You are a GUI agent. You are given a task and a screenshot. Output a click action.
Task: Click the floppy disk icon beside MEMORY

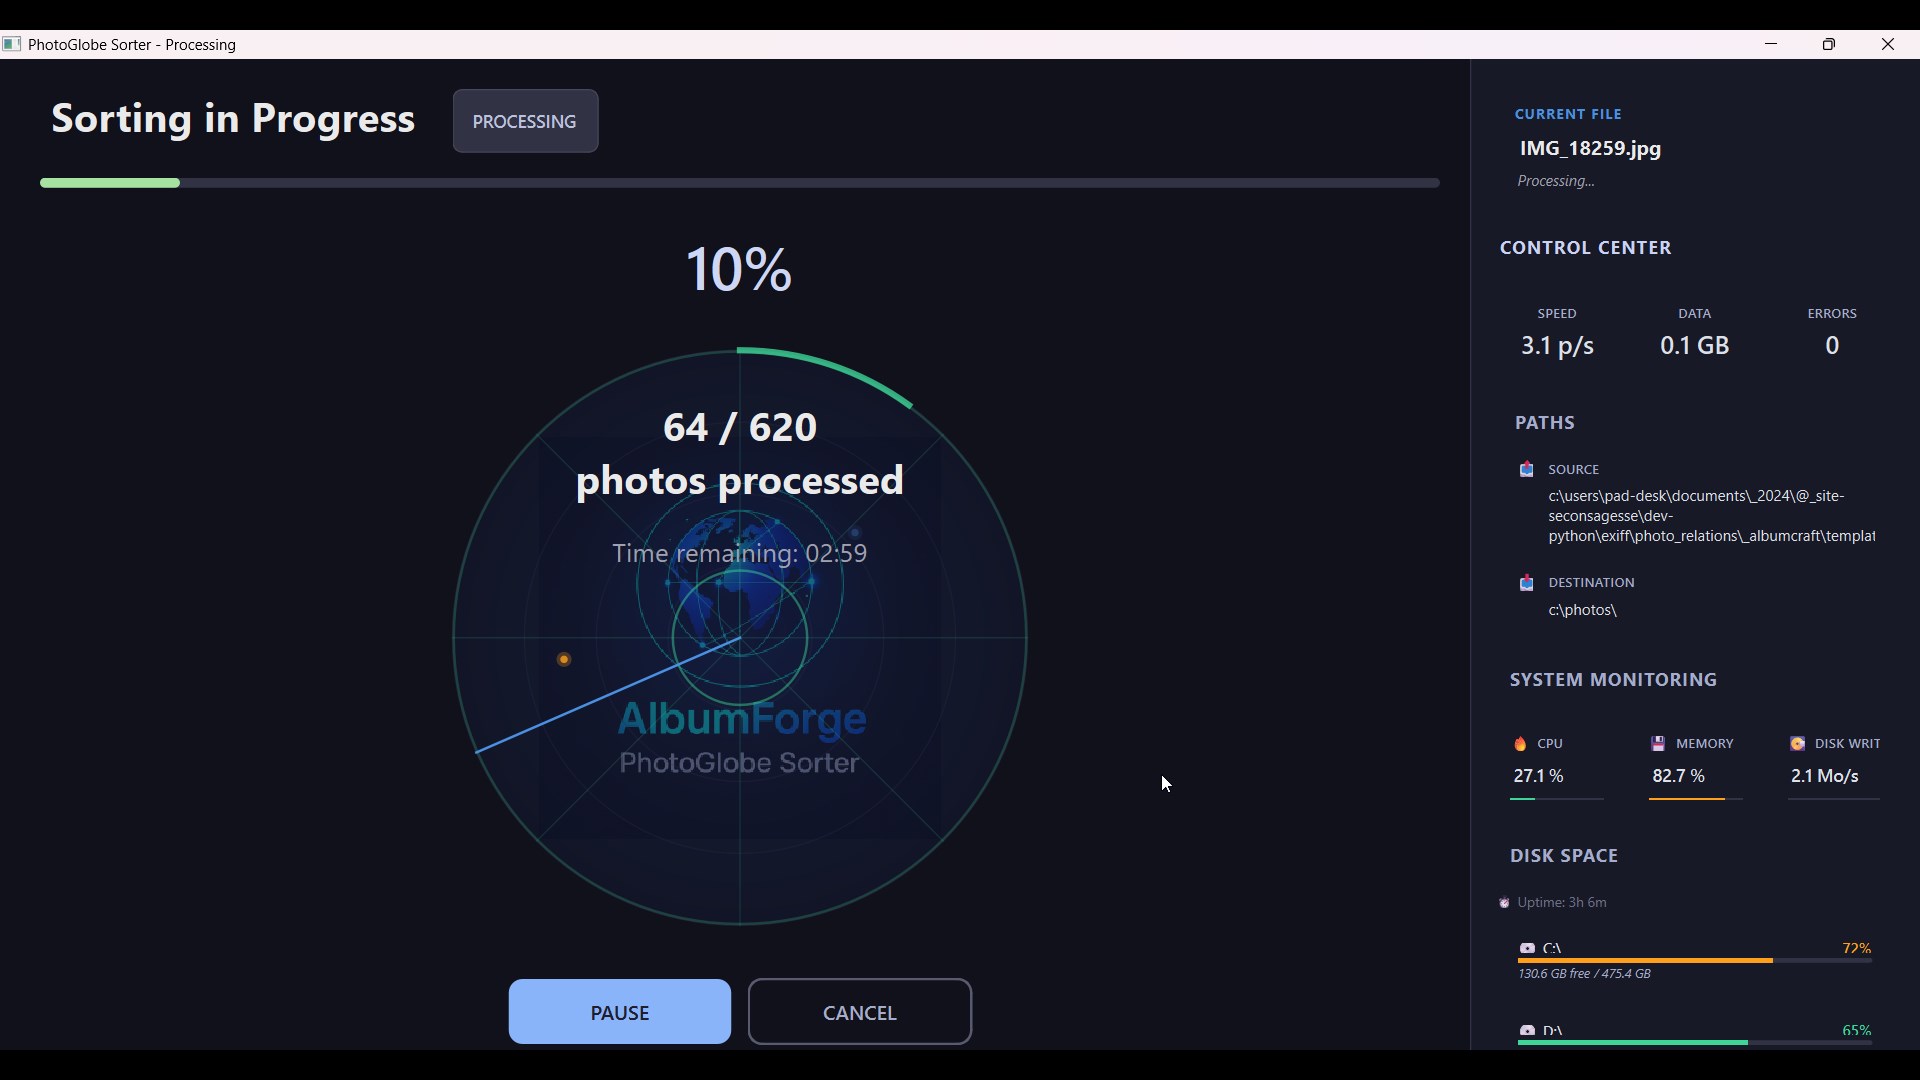click(1657, 743)
